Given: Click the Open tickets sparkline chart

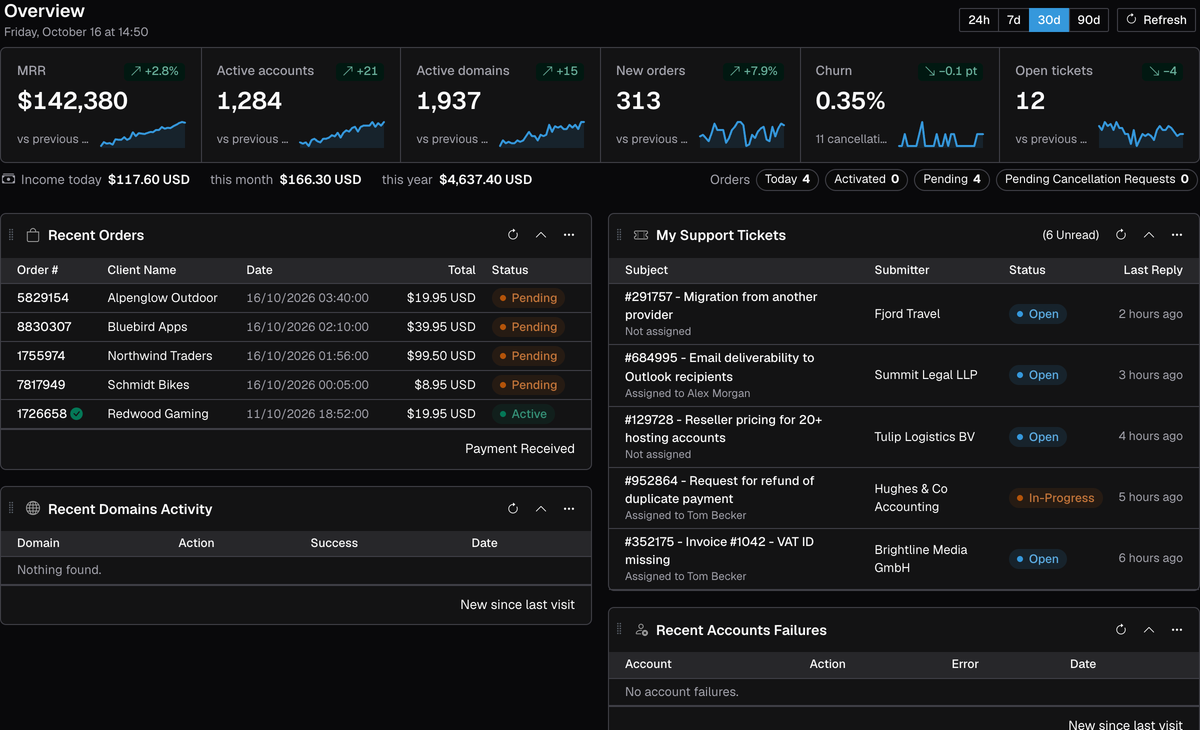Looking at the screenshot, I should pos(1141,133).
